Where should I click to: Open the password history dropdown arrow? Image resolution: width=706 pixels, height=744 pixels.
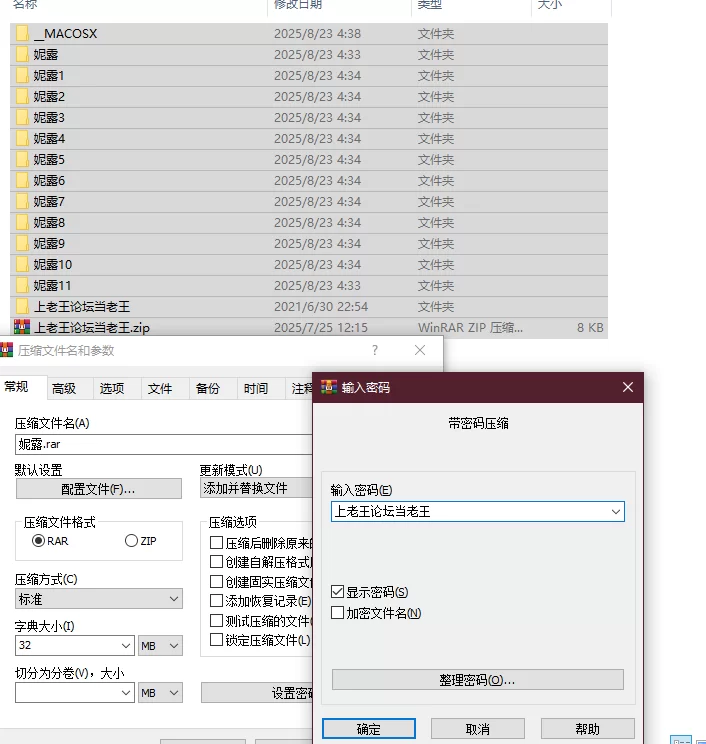(x=615, y=512)
